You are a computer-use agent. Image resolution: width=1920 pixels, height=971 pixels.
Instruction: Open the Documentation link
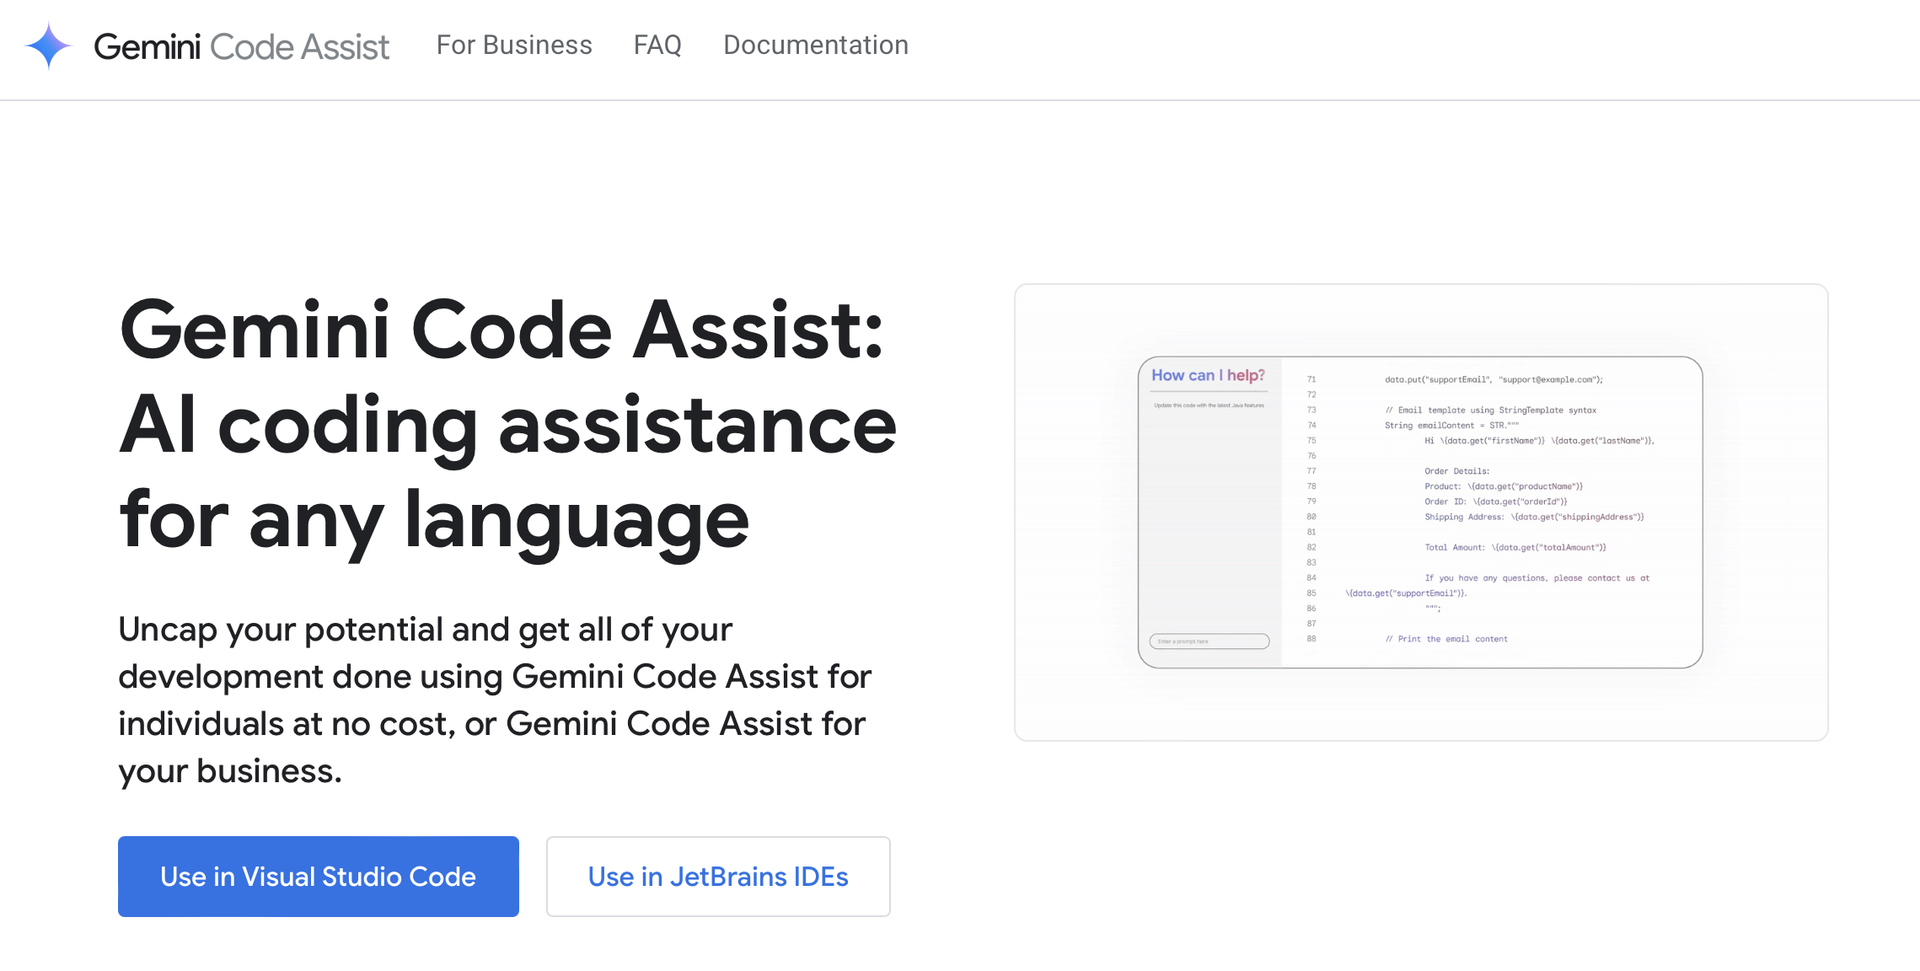(x=815, y=45)
